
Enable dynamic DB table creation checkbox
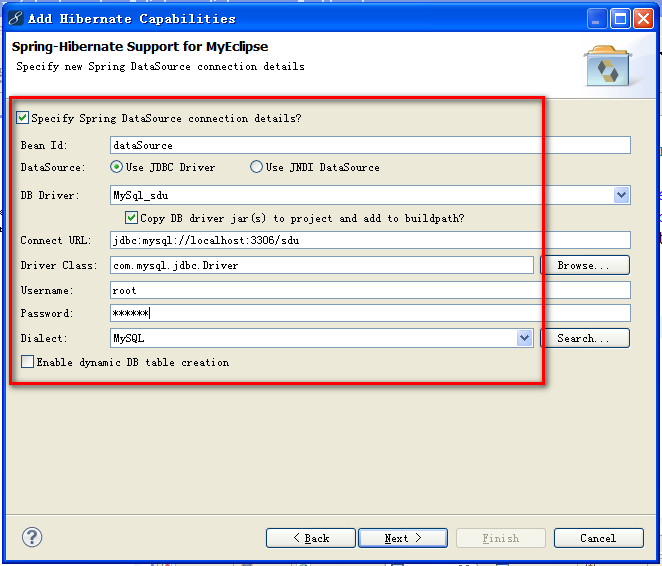coord(27,362)
